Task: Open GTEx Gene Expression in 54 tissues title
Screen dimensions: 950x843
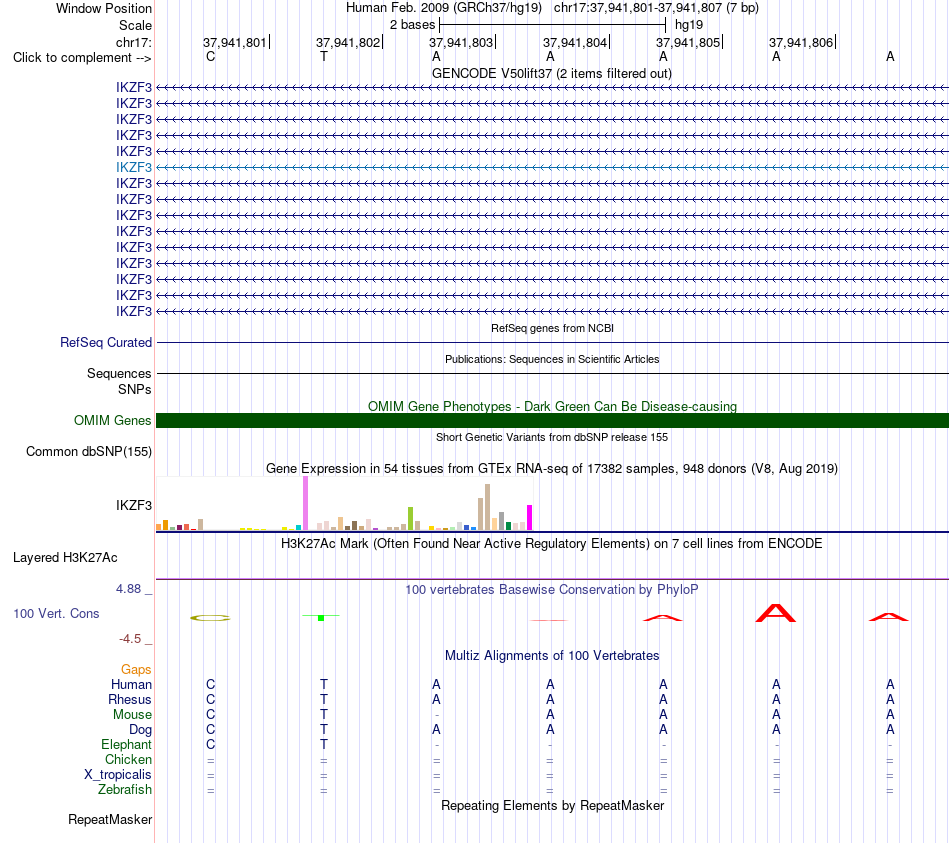Action: tap(552, 468)
